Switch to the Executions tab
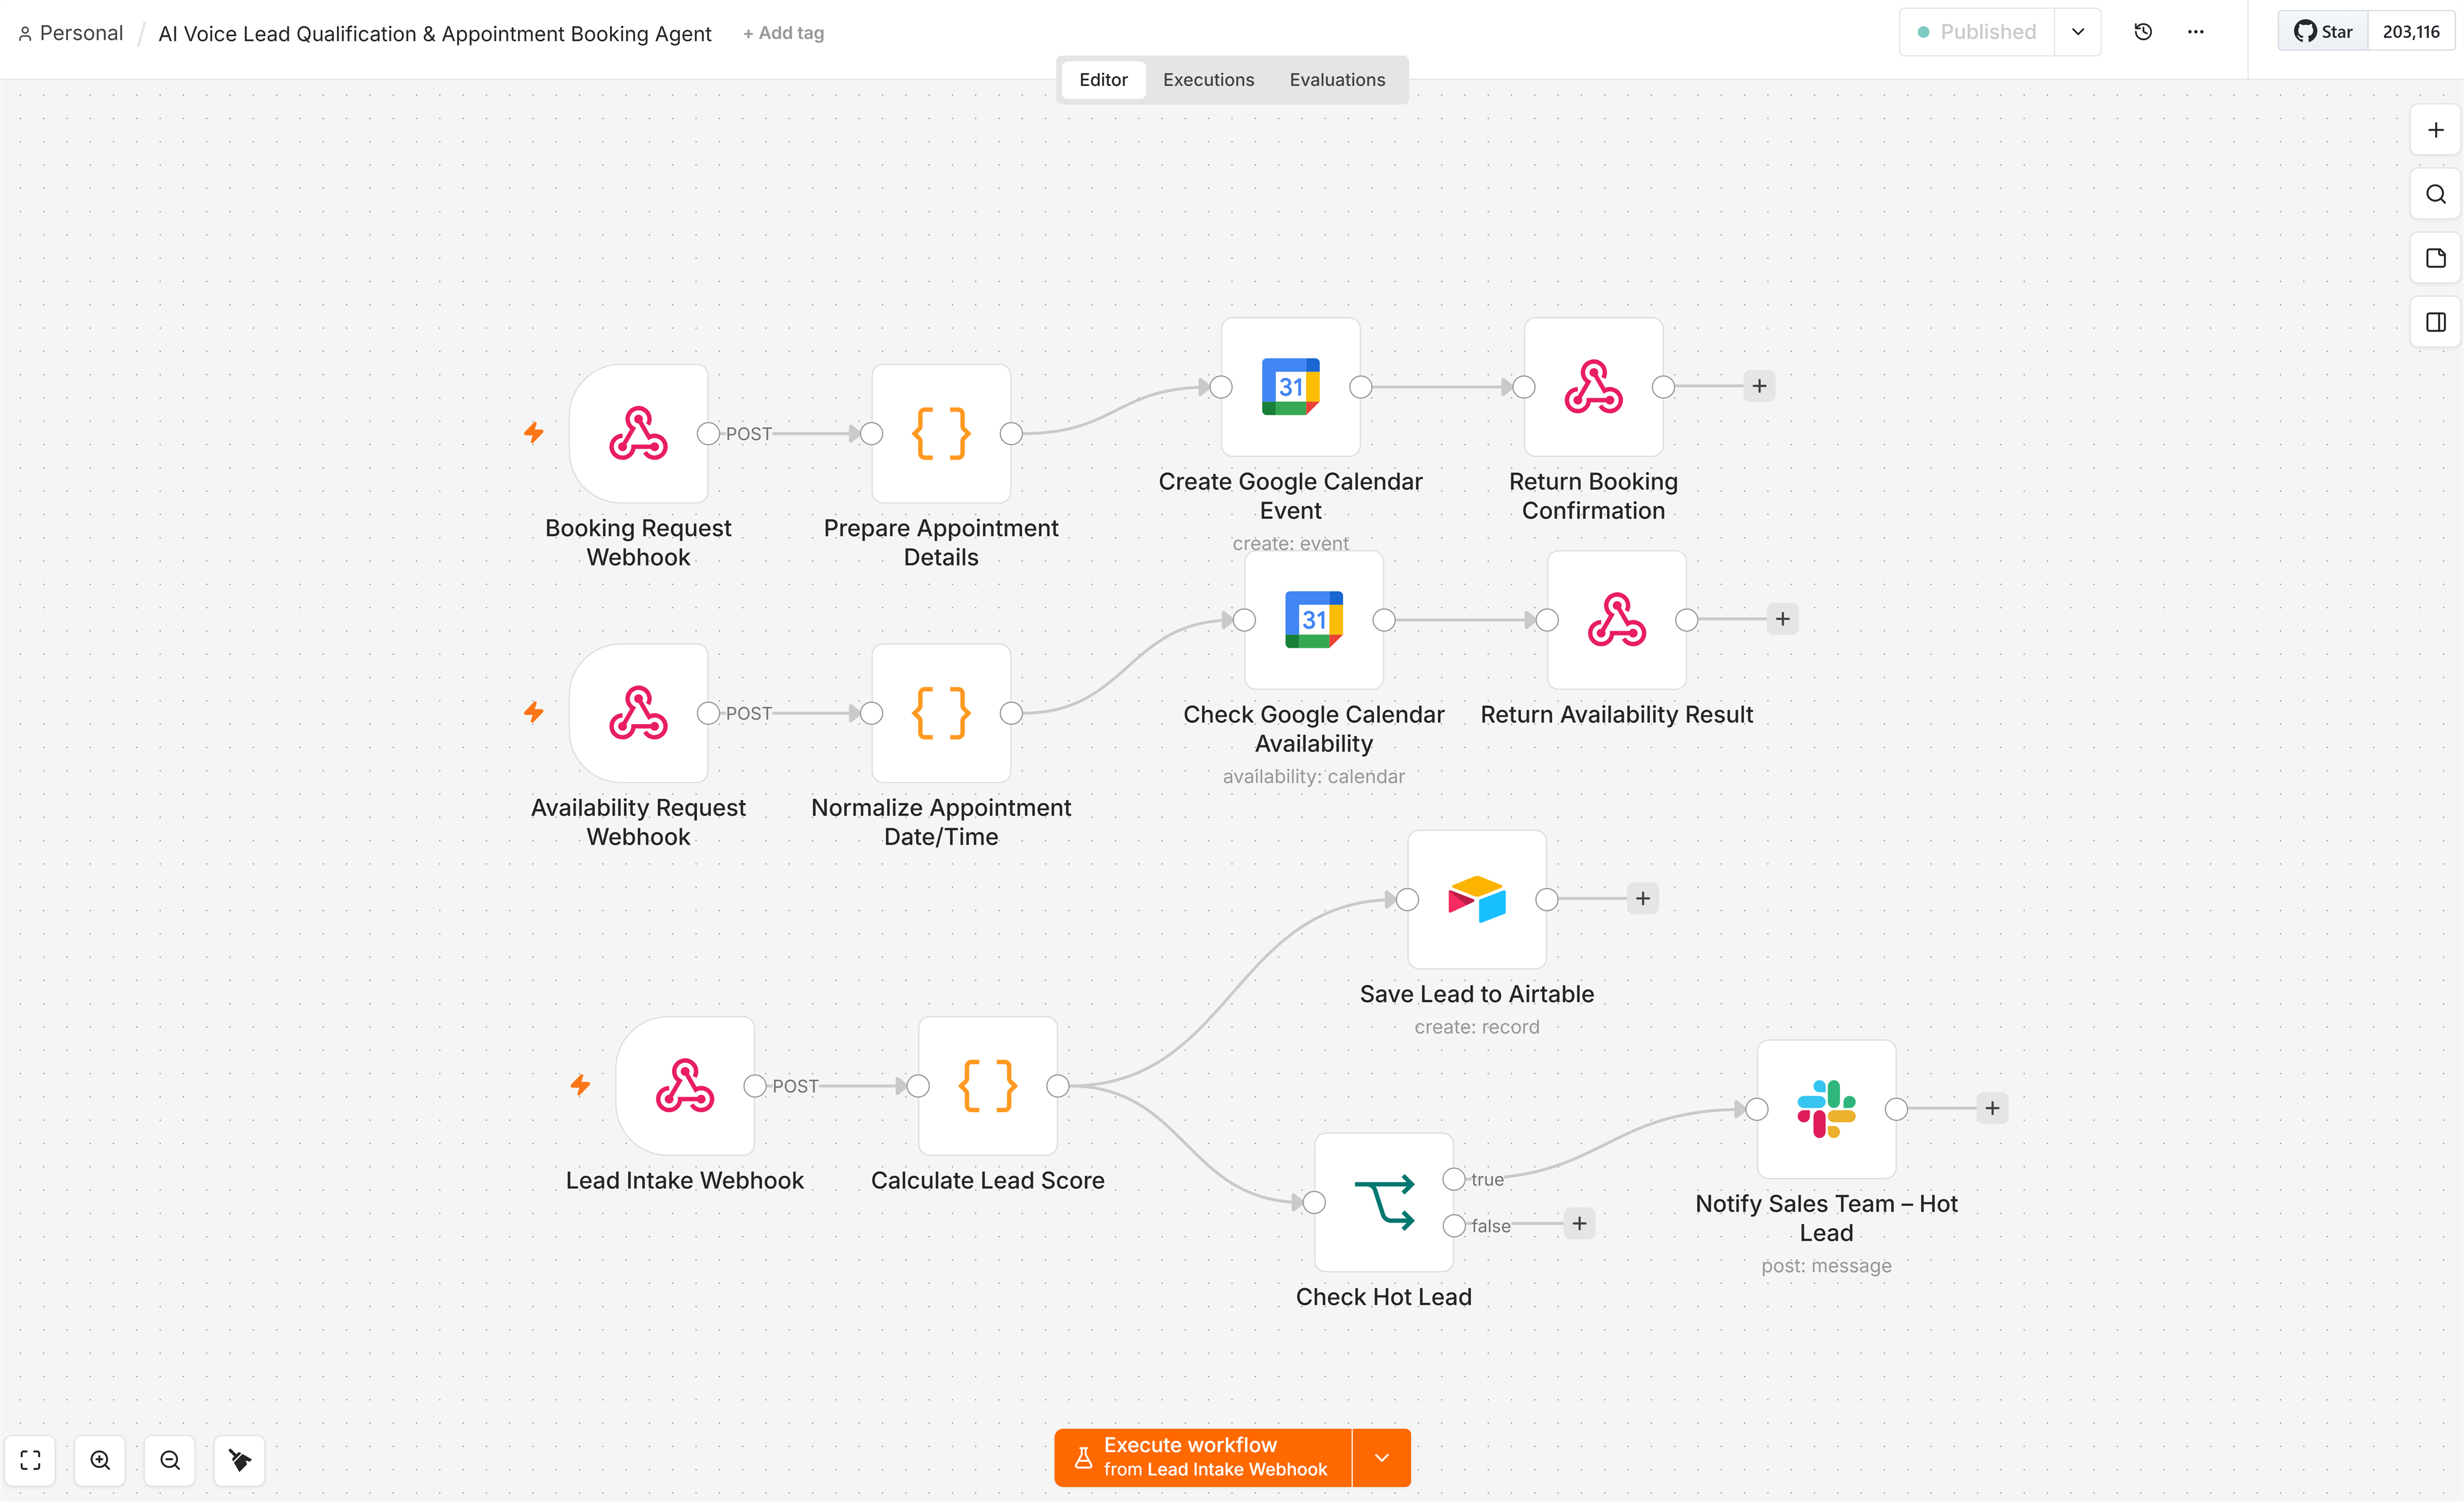2464x1502 pixels. [1208, 80]
